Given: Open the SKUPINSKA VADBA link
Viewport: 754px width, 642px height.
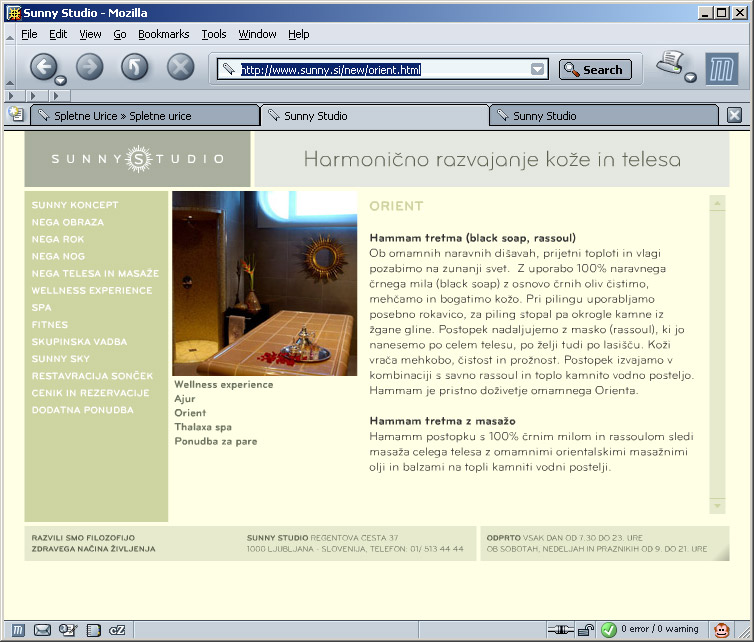Looking at the screenshot, I should click(79, 341).
